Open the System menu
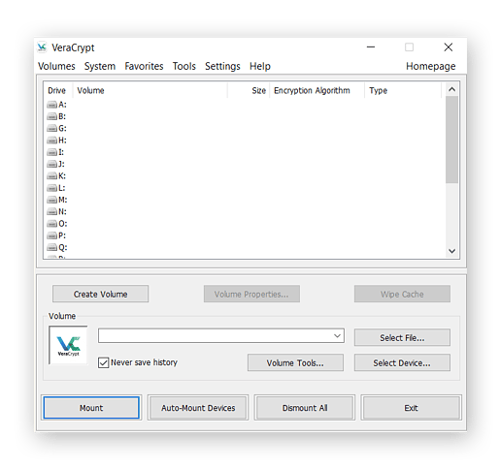 pos(100,66)
